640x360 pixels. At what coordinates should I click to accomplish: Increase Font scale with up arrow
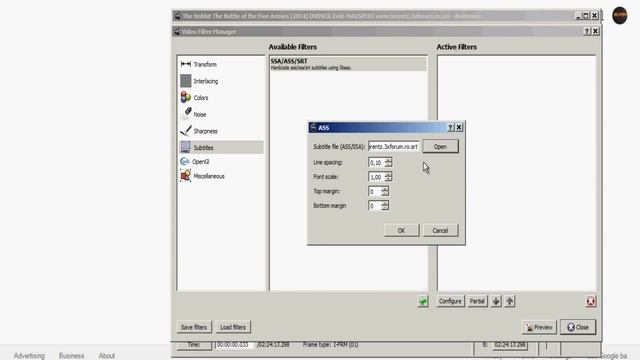tap(388, 174)
